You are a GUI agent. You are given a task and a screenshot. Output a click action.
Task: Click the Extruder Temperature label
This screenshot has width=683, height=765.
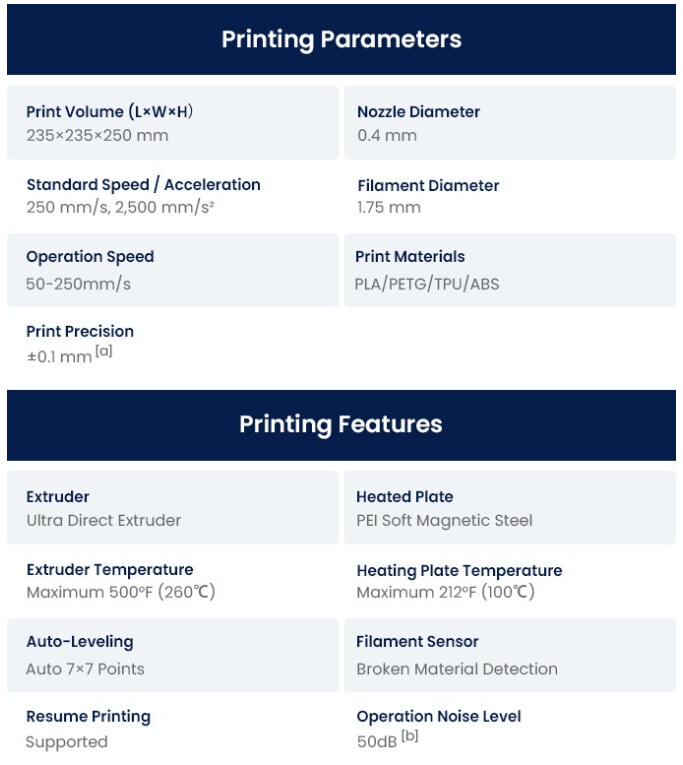coord(110,570)
